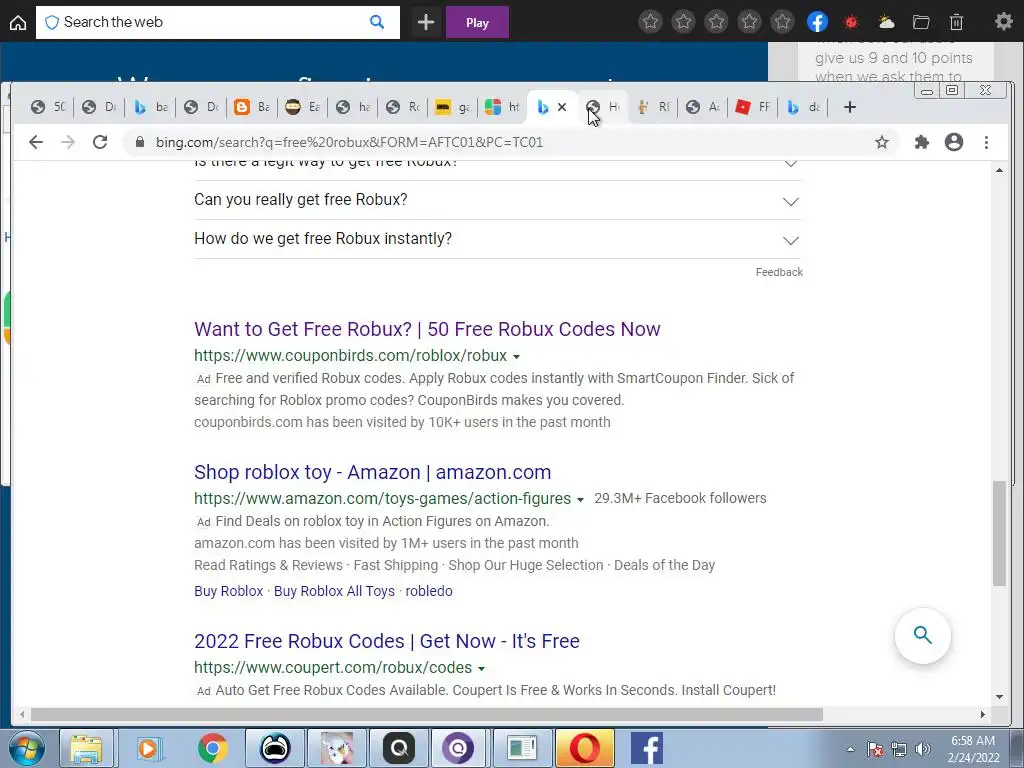Click the home icon in the top bar
The width and height of the screenshot is (1024, 768).
click(x=18, y=23)
